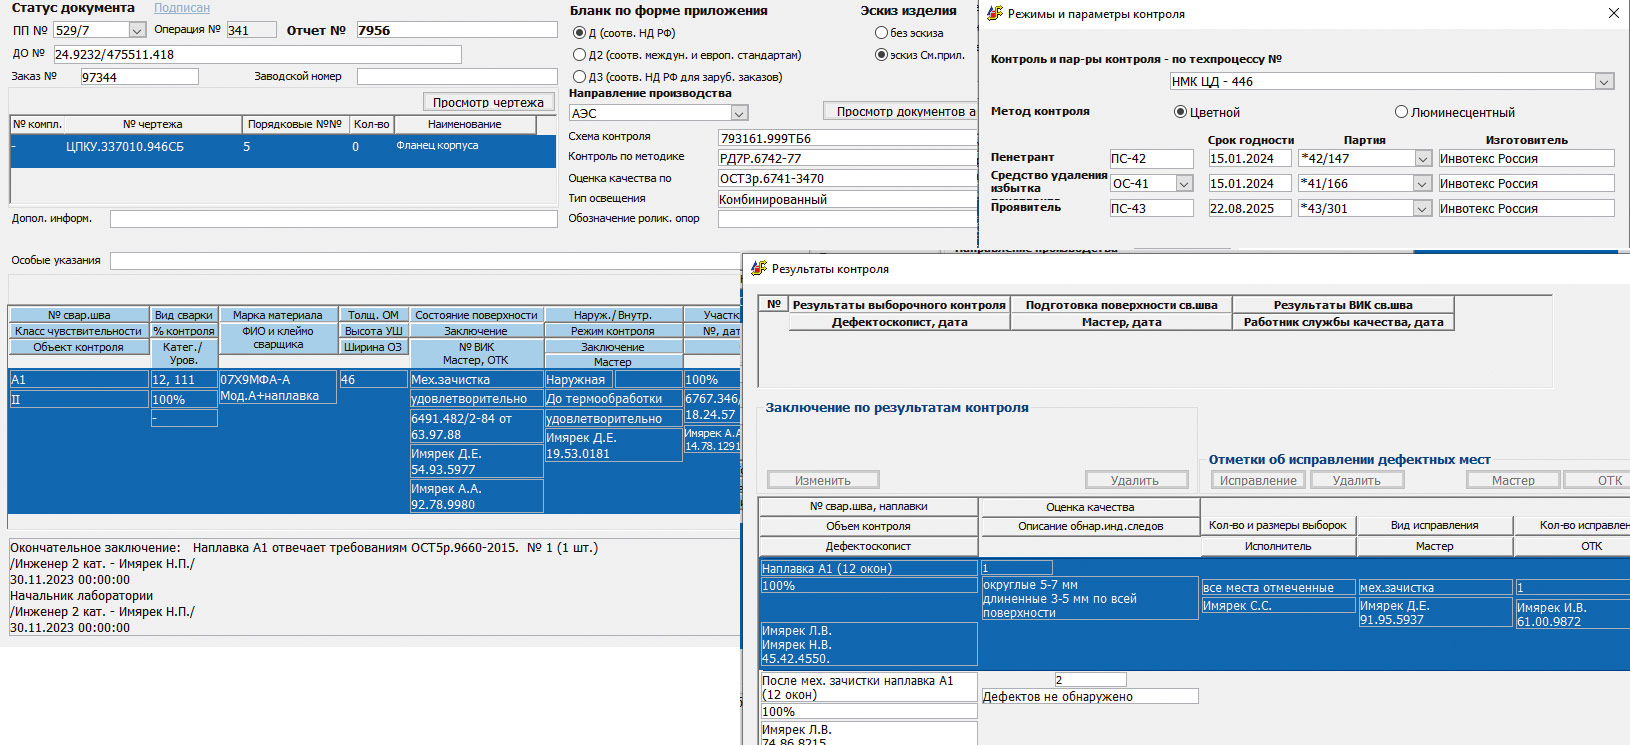Open the penetrant batch *42/147 dropdown
The image size is (1630, 745).
click(x=1422, y=159)
